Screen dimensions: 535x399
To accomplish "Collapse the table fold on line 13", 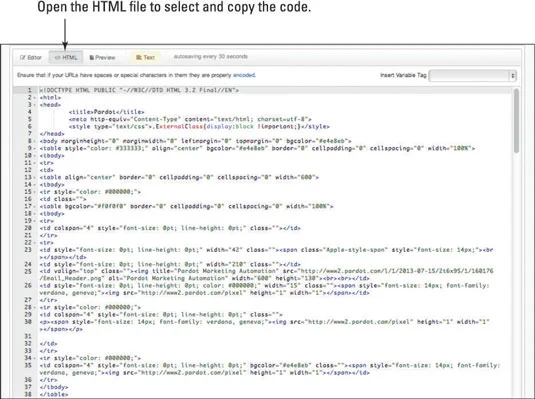I will tap(34, 177).
